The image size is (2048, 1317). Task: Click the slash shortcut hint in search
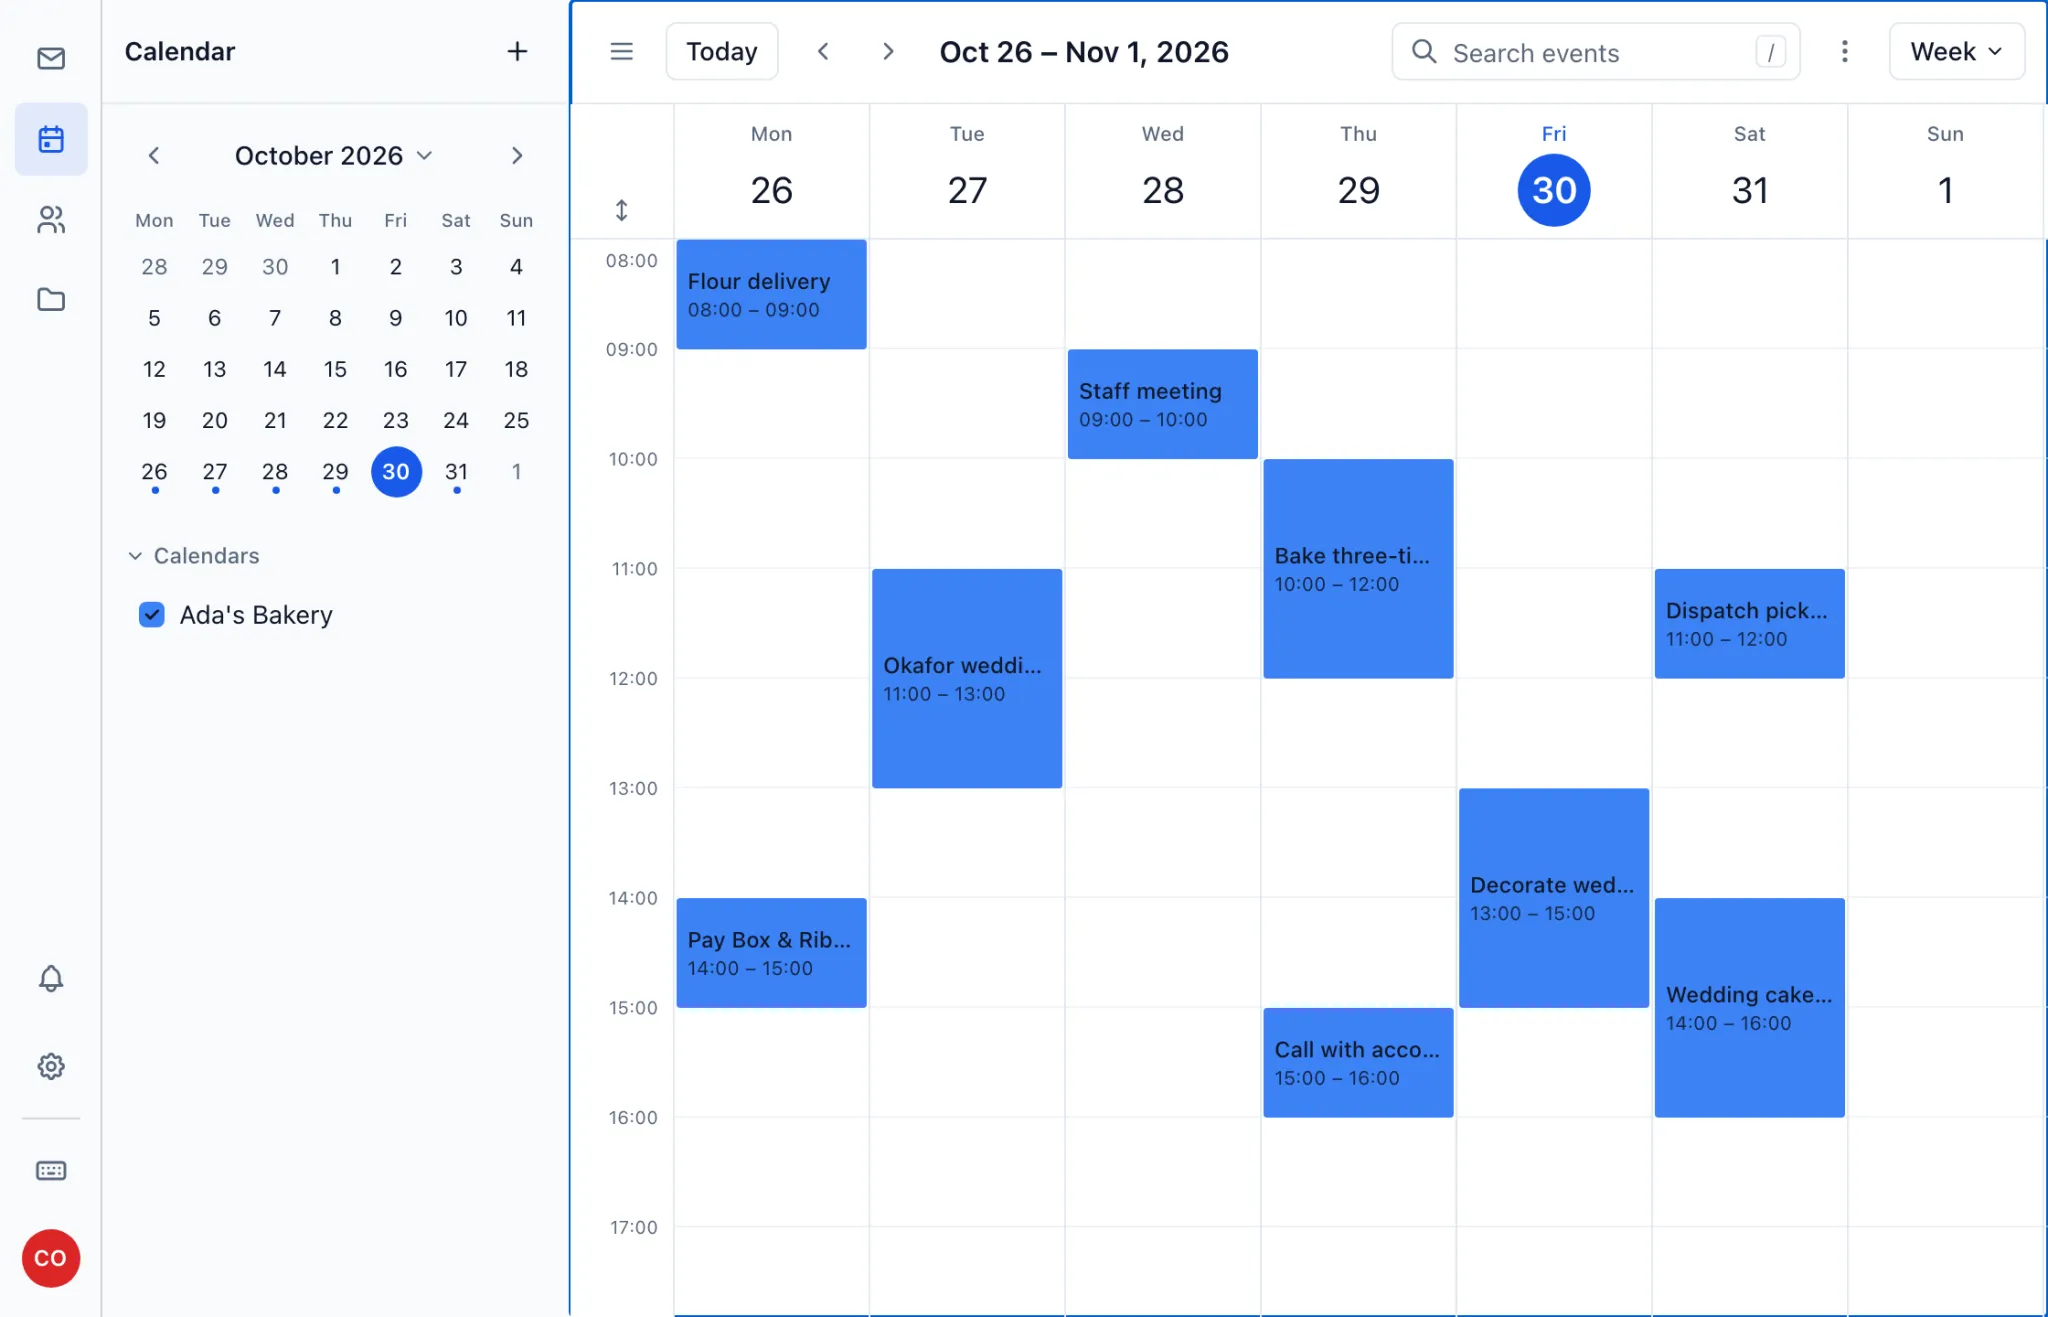pos(1770,51)
